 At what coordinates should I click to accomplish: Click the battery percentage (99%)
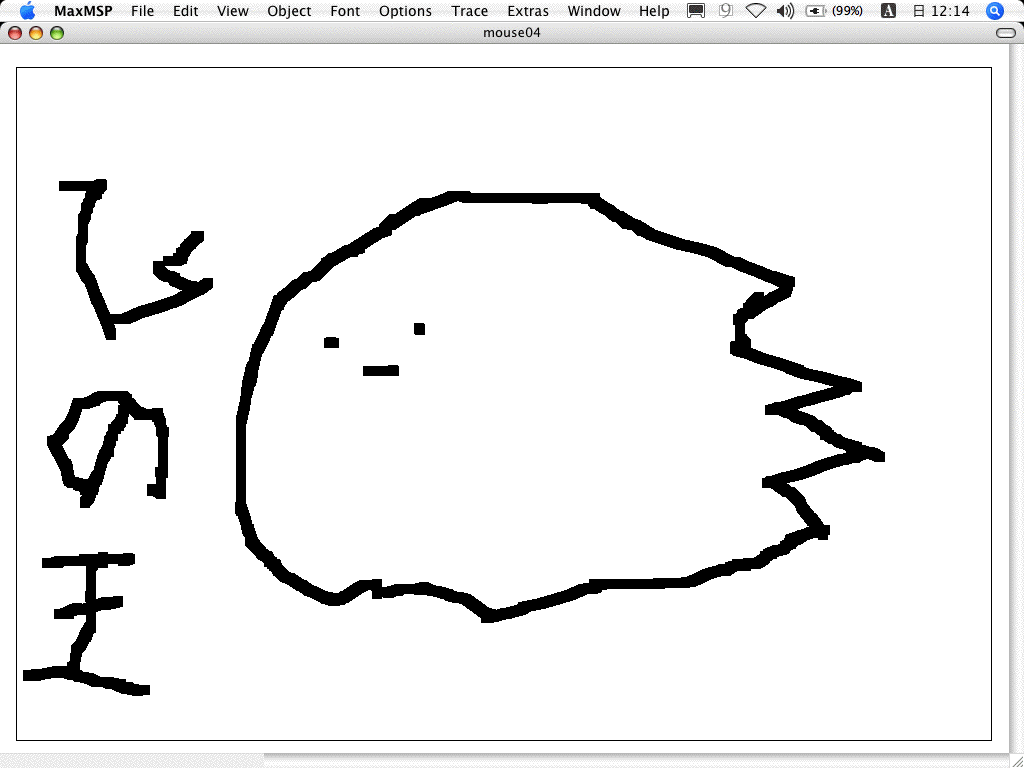847,11
